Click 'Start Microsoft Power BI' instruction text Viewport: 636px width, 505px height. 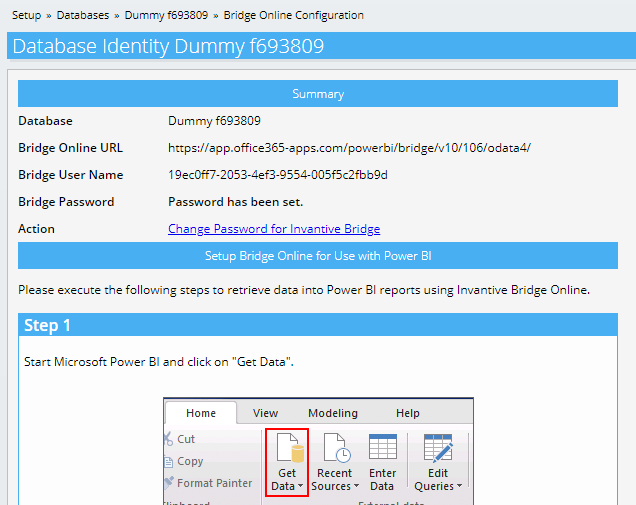(x=159, y=362)
